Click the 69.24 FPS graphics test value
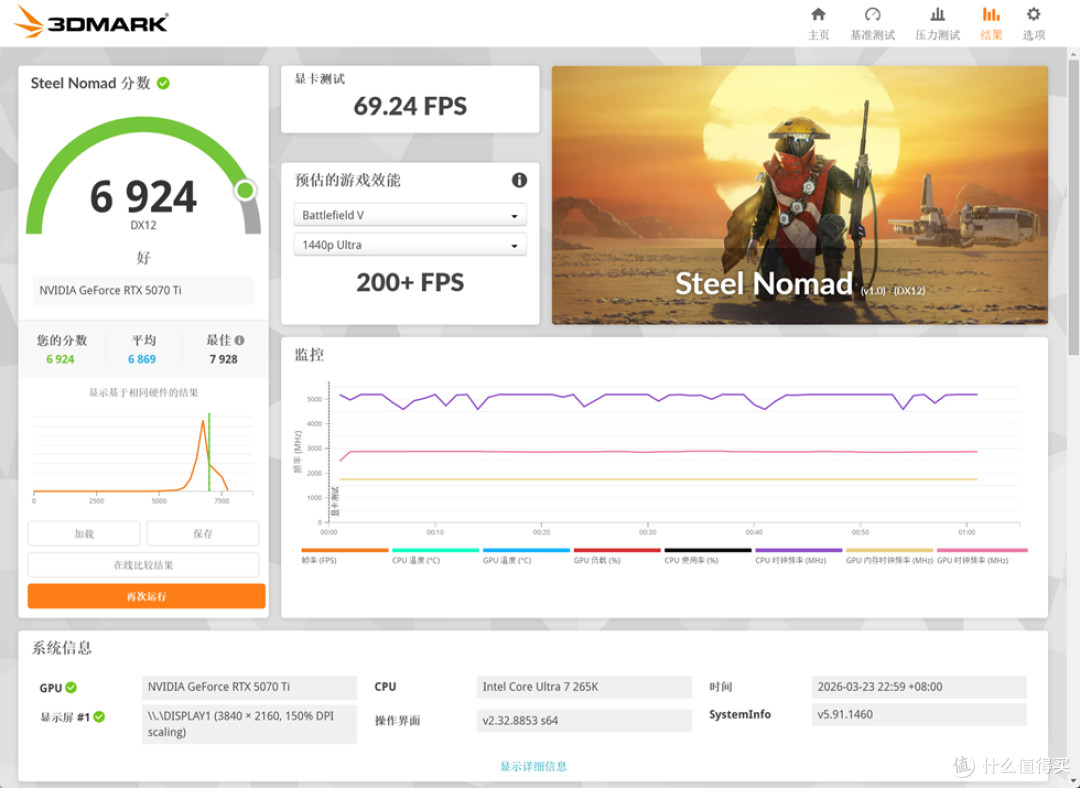The height and width of the screenshot is (788, 1080). (x=410, y=106)
